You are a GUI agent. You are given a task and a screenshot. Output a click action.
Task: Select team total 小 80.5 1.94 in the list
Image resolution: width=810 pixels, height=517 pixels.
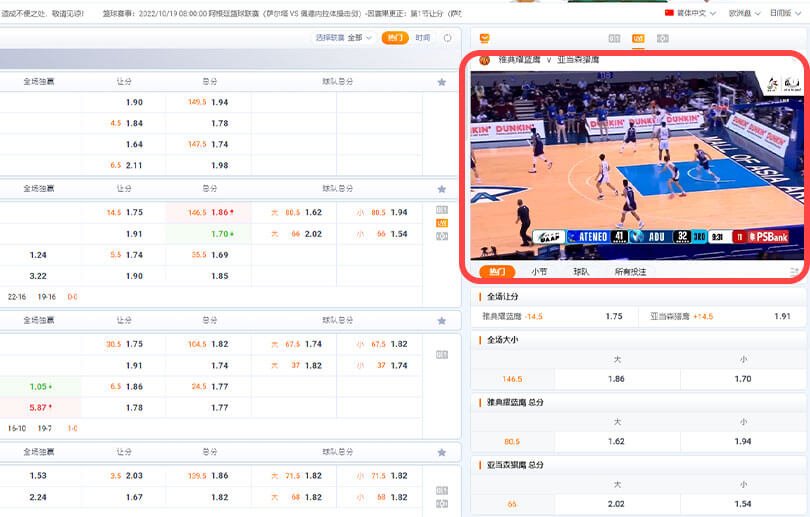(x=380, y=212)
